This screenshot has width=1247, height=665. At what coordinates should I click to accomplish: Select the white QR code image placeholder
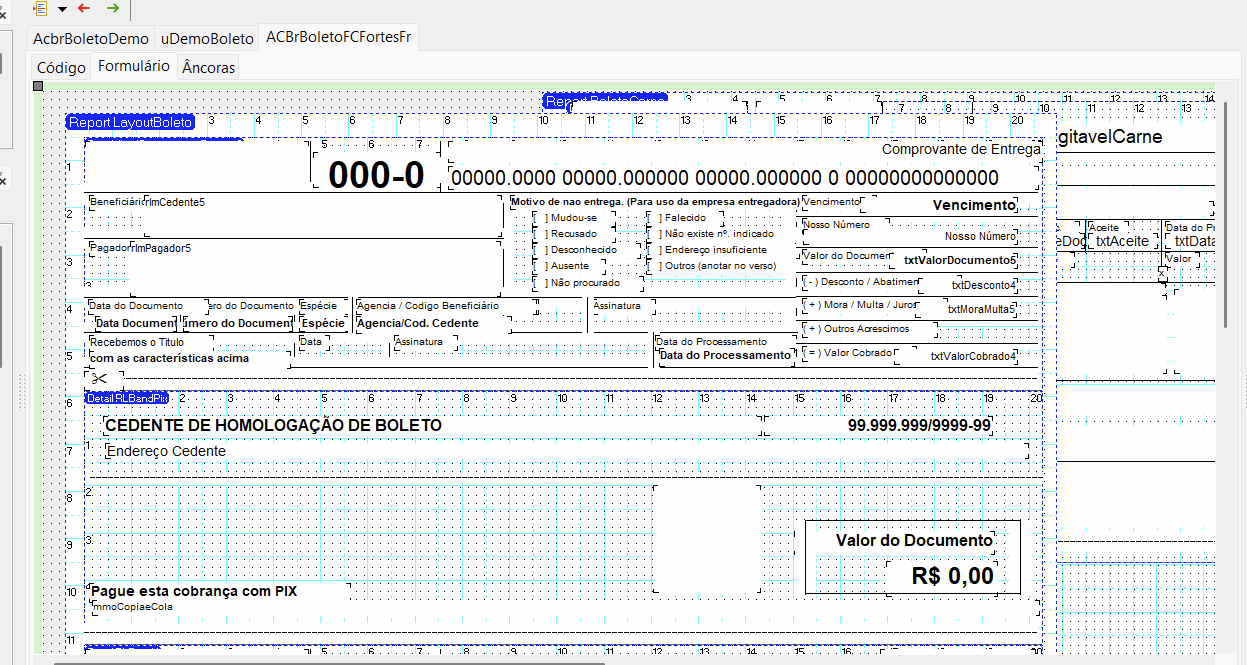(x=707, y=540)
